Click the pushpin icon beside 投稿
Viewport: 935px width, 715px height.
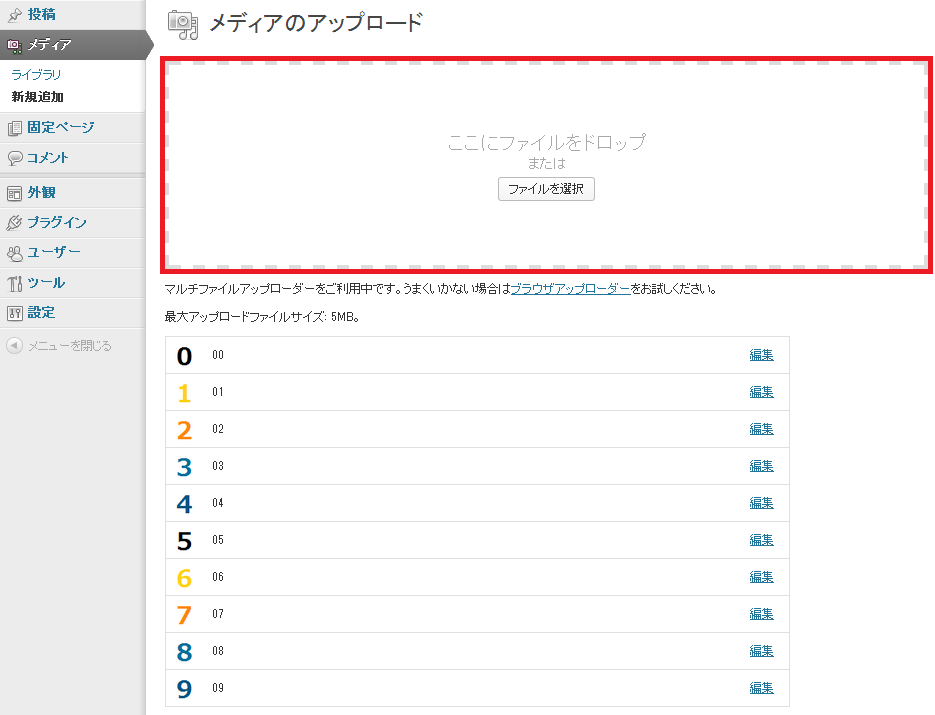click(14, 15)
